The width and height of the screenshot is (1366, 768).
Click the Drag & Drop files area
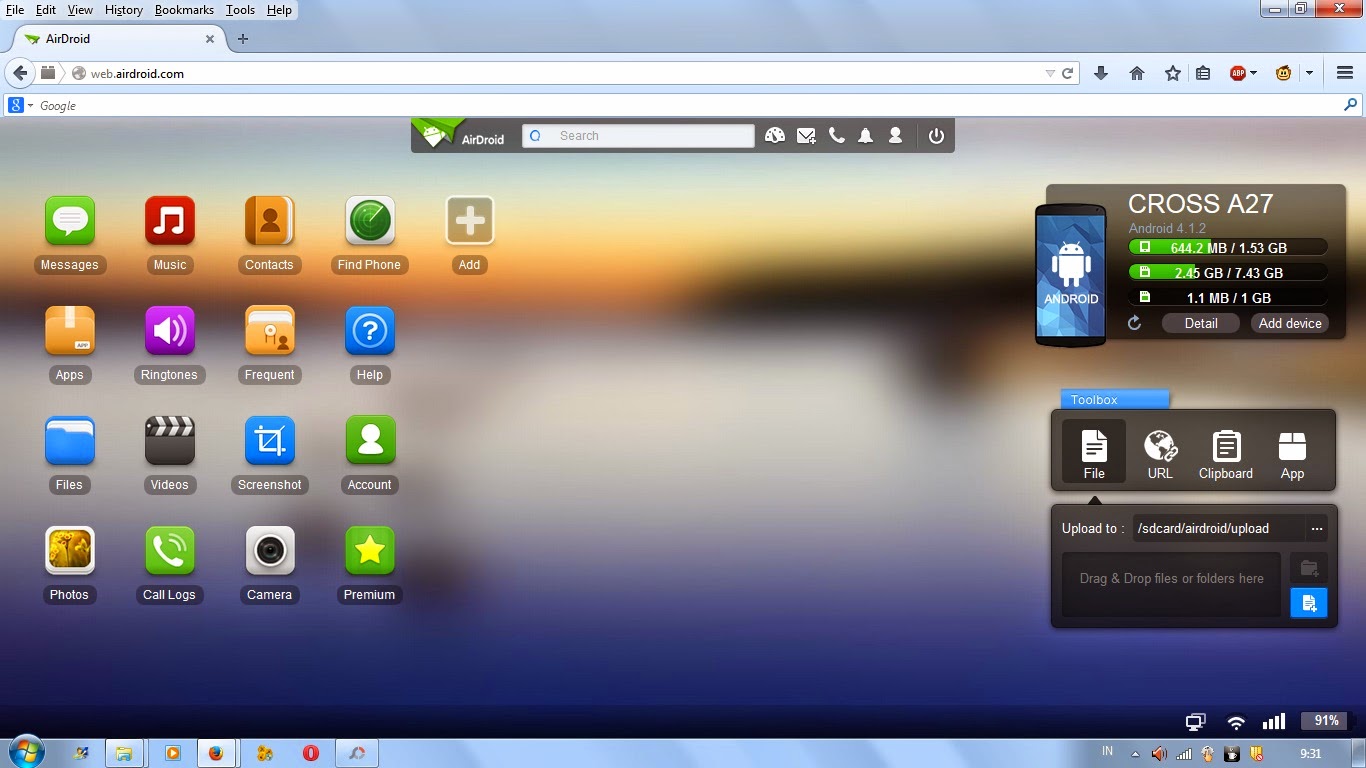coord(1171,584)
